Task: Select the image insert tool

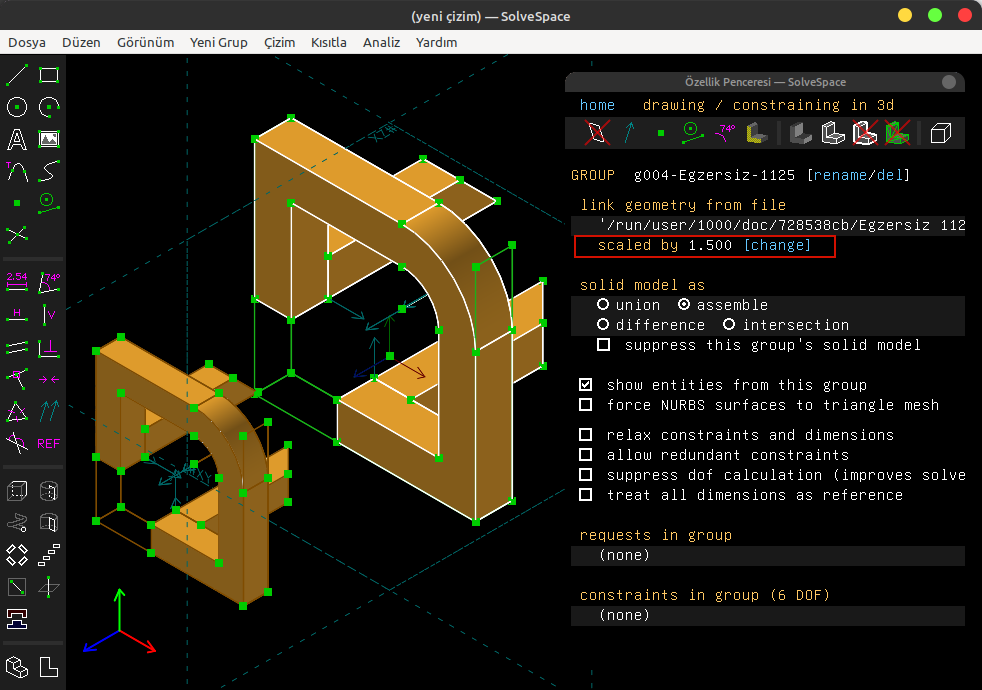Action: [49, 139]
